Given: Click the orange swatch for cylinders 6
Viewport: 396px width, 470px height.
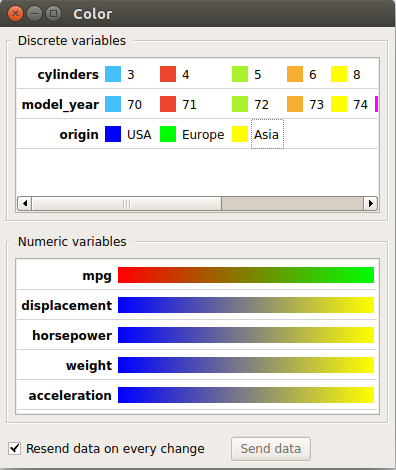Looking at the screenshot, I should [x=295, y=74].
